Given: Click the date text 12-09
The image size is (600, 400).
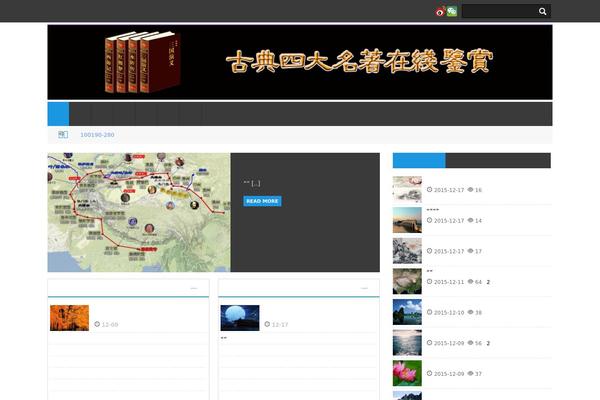Looking at the screenshot, I should [x=110, y=325].
